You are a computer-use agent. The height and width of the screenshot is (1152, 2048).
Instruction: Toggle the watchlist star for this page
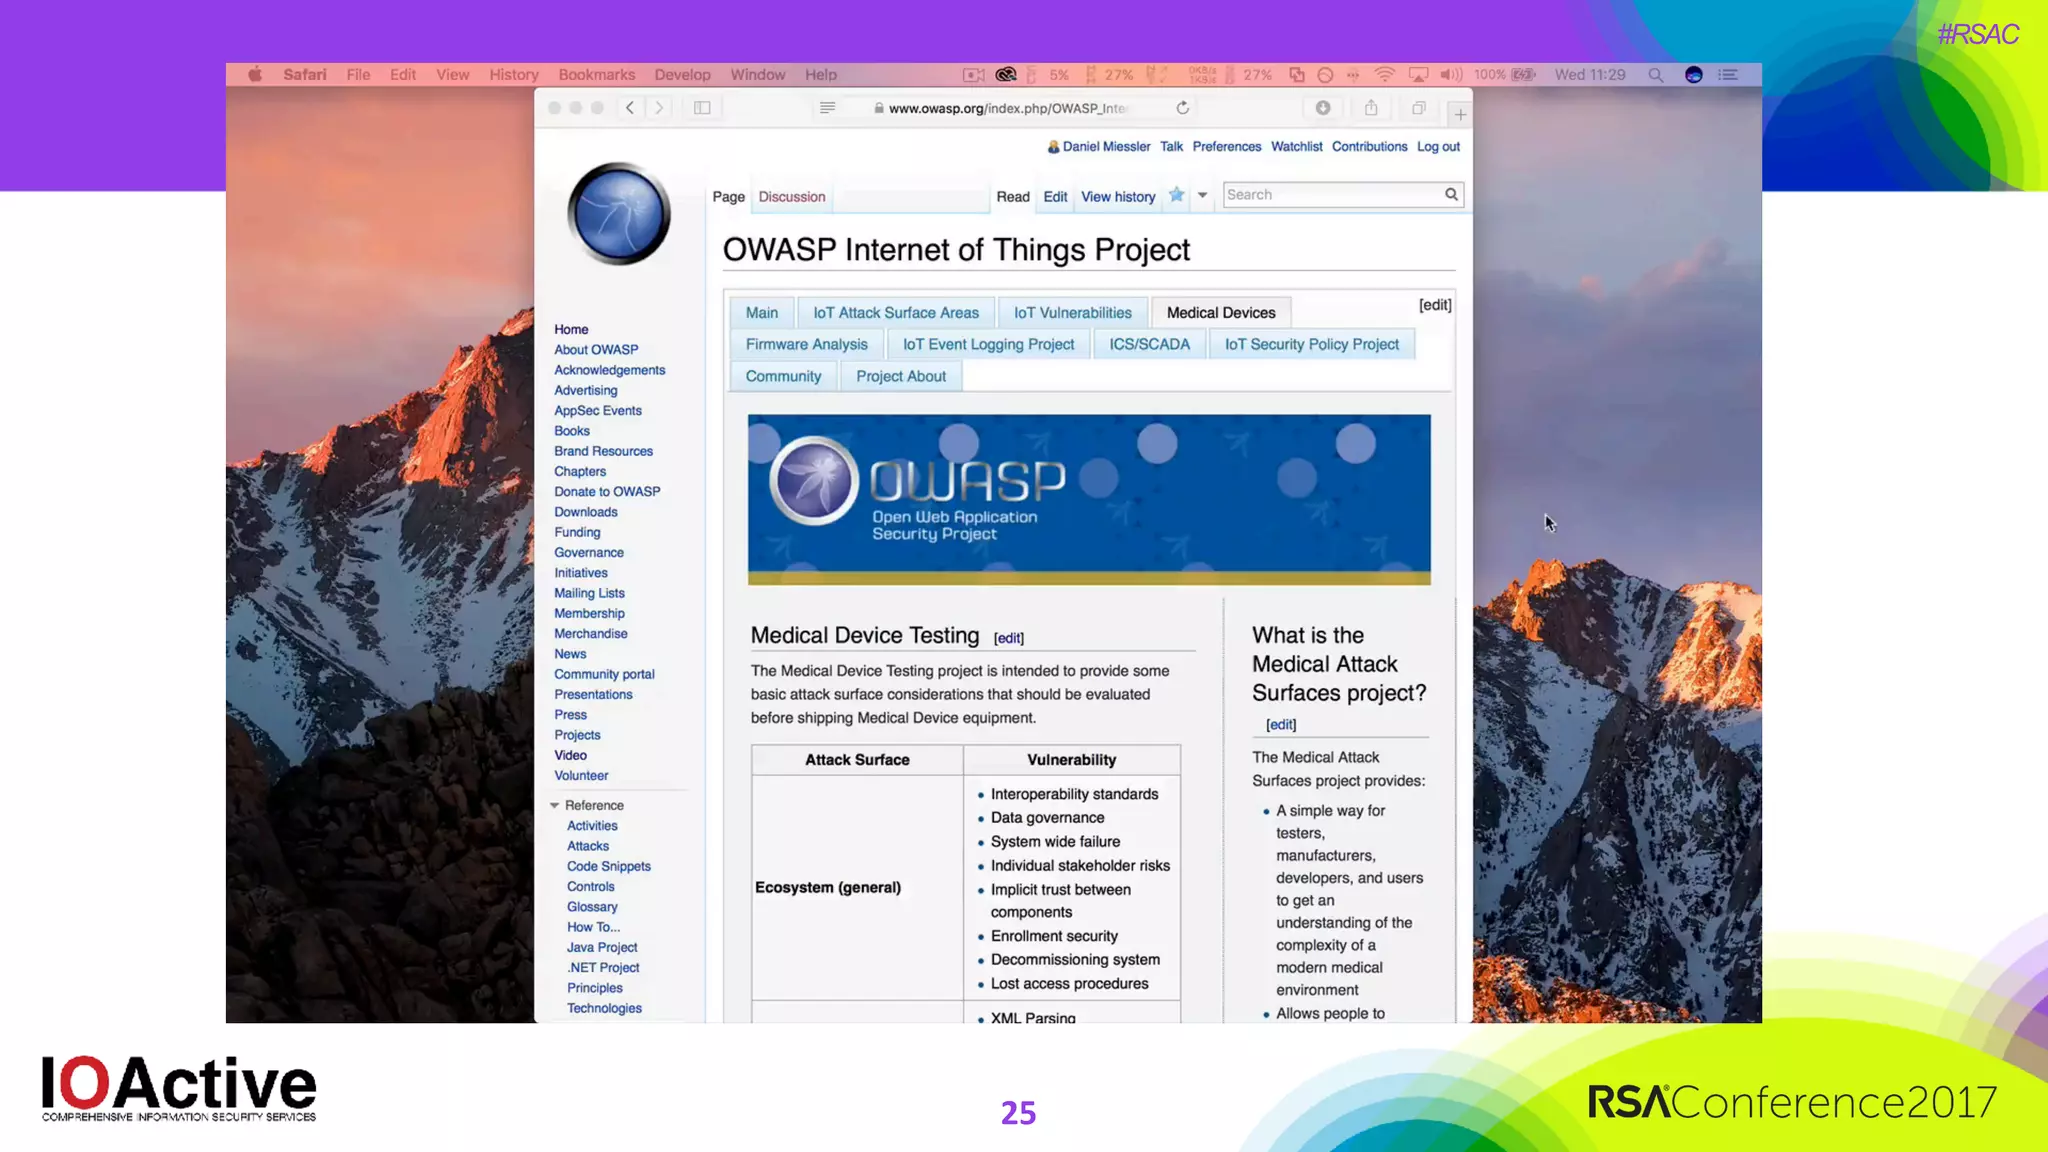1177,195
